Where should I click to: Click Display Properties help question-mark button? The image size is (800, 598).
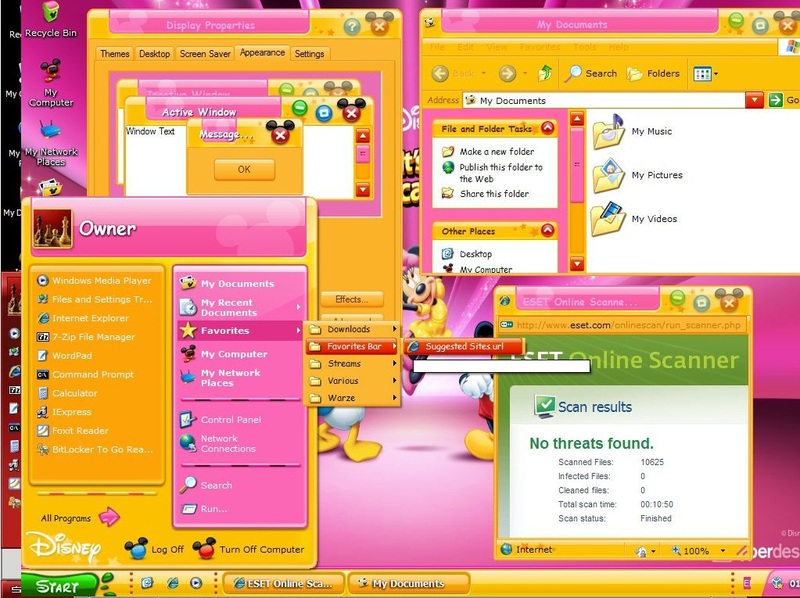click(x=352, y=26)
